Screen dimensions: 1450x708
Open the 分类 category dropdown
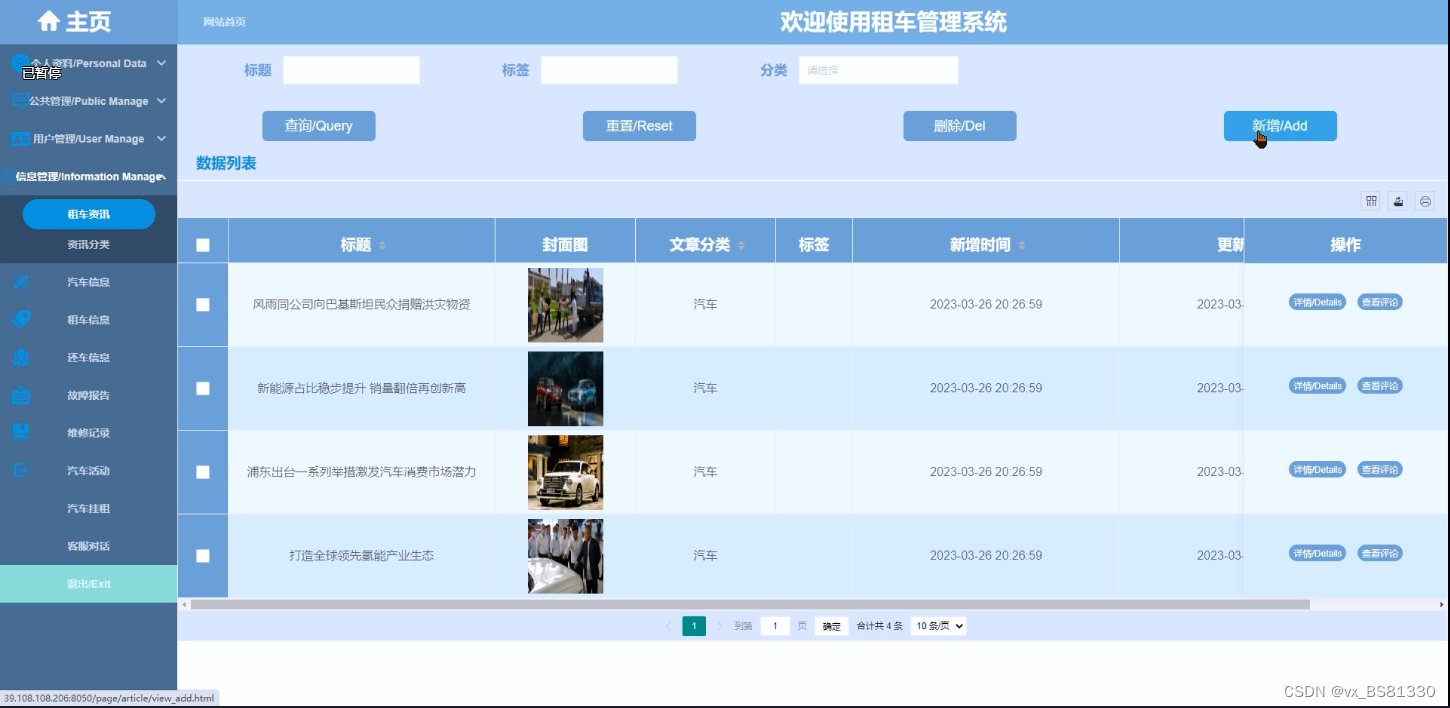coord(878,70)
